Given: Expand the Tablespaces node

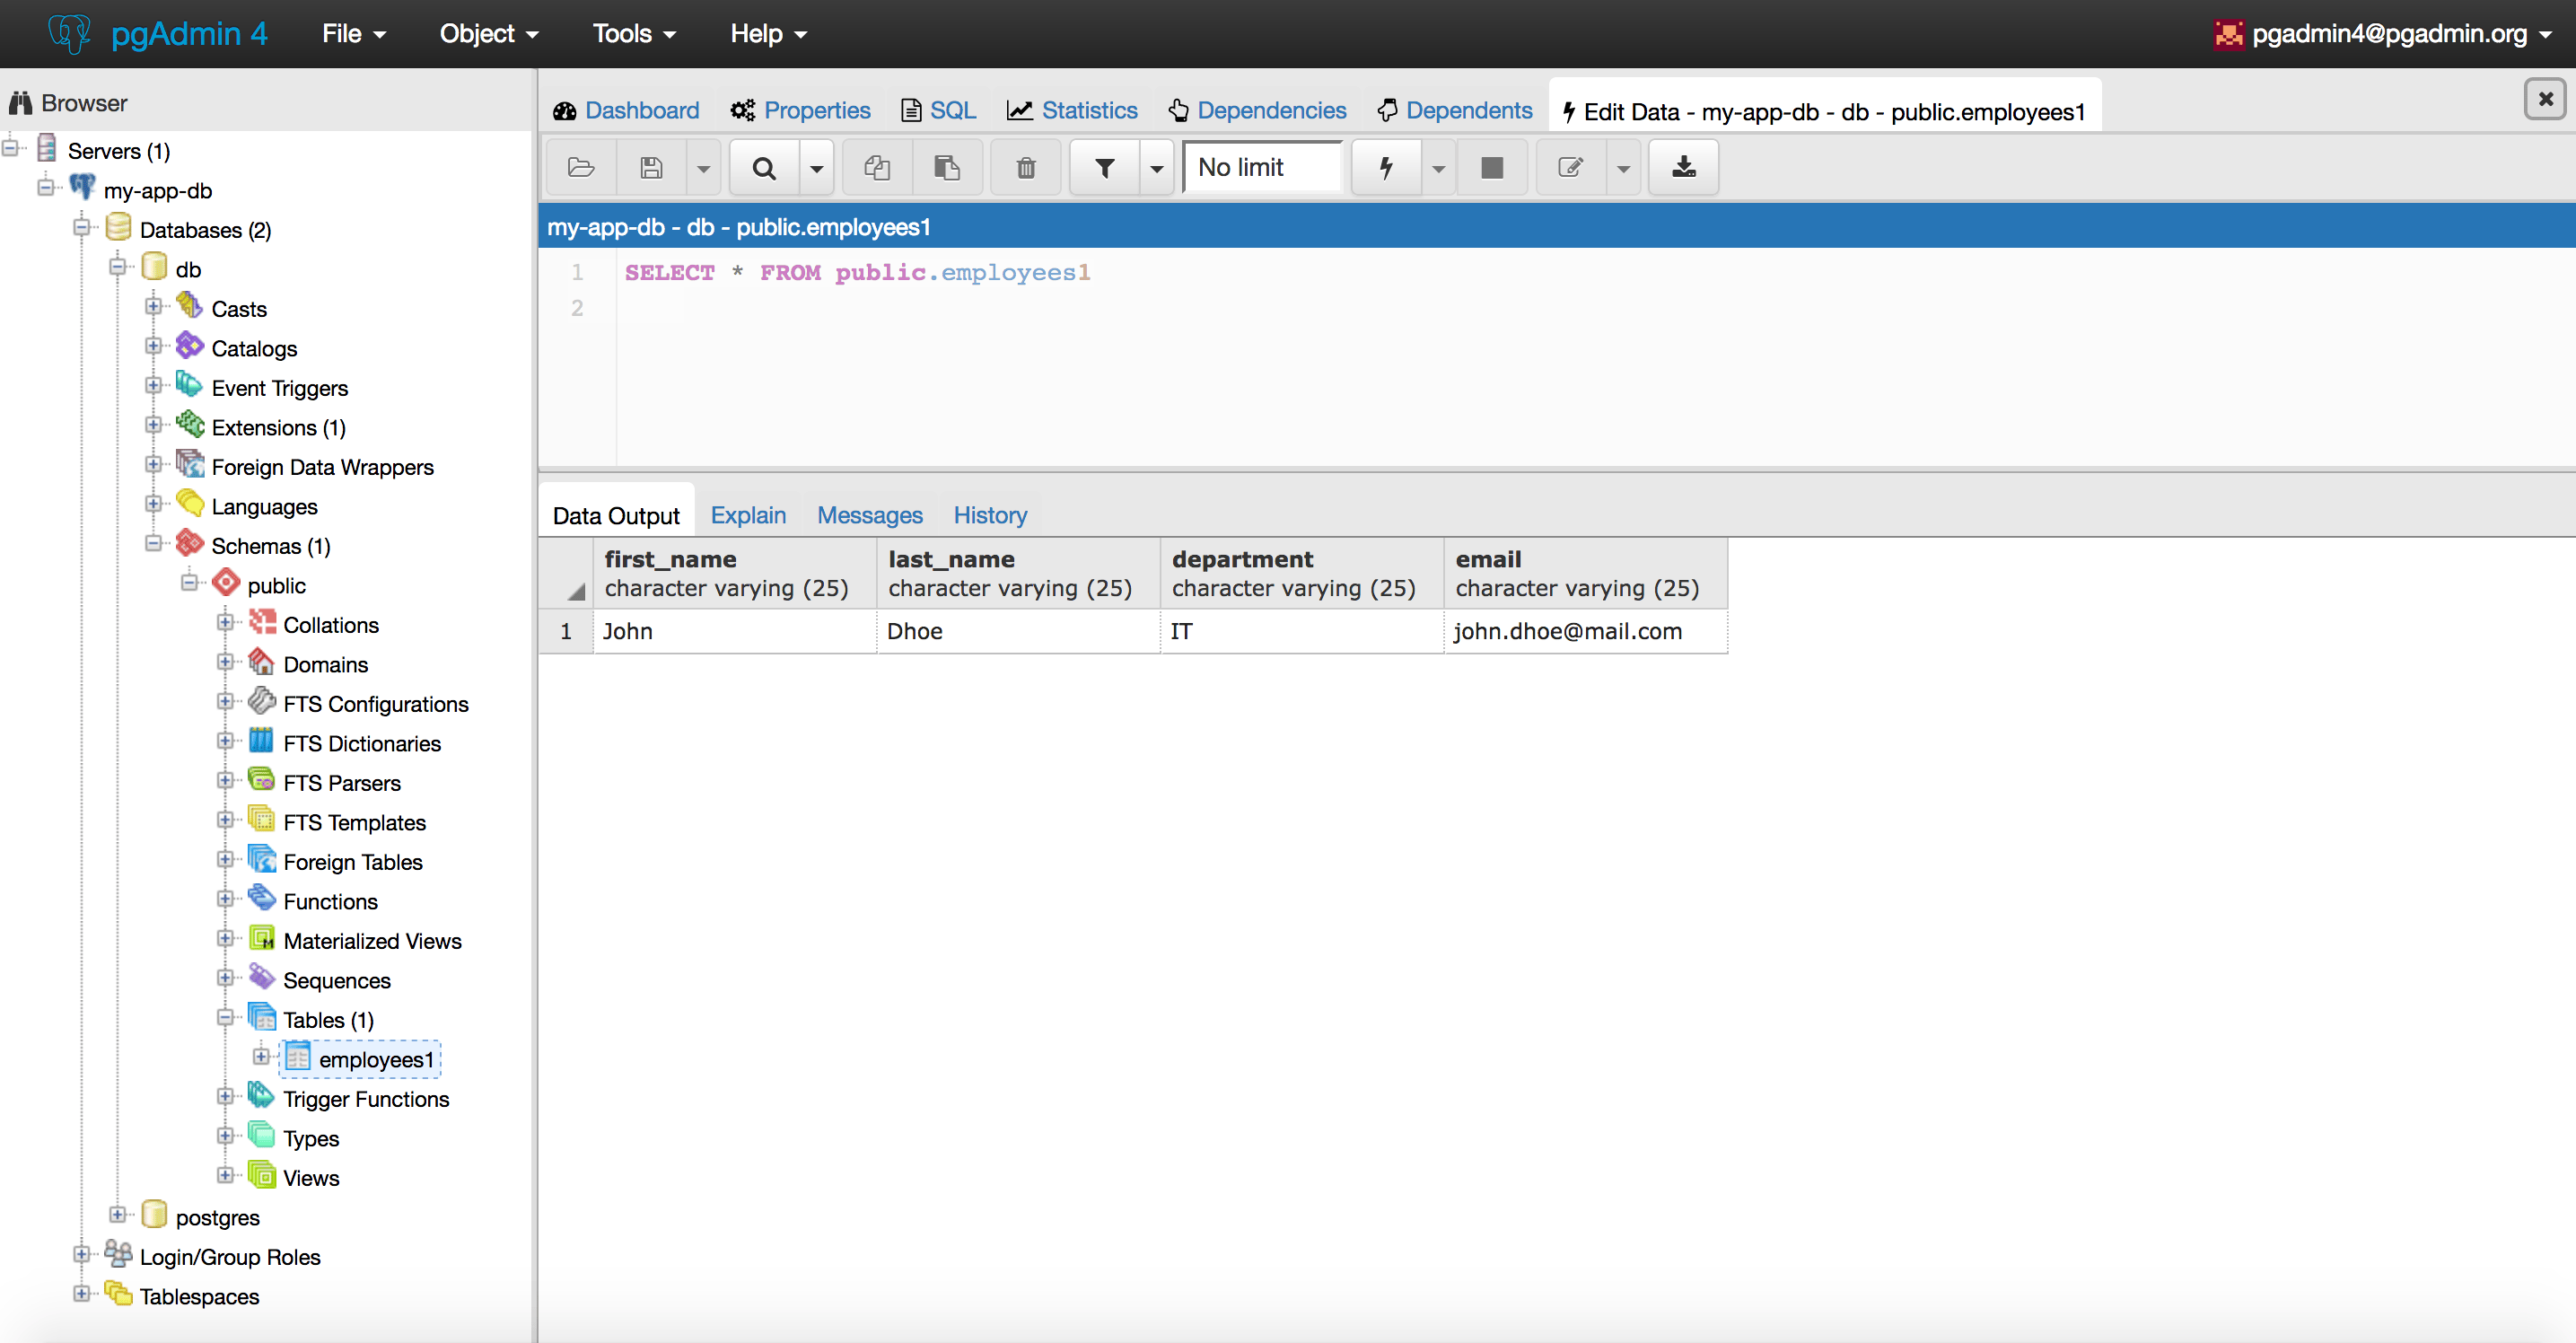Looking at the screenshot, I should point(82,1293).
